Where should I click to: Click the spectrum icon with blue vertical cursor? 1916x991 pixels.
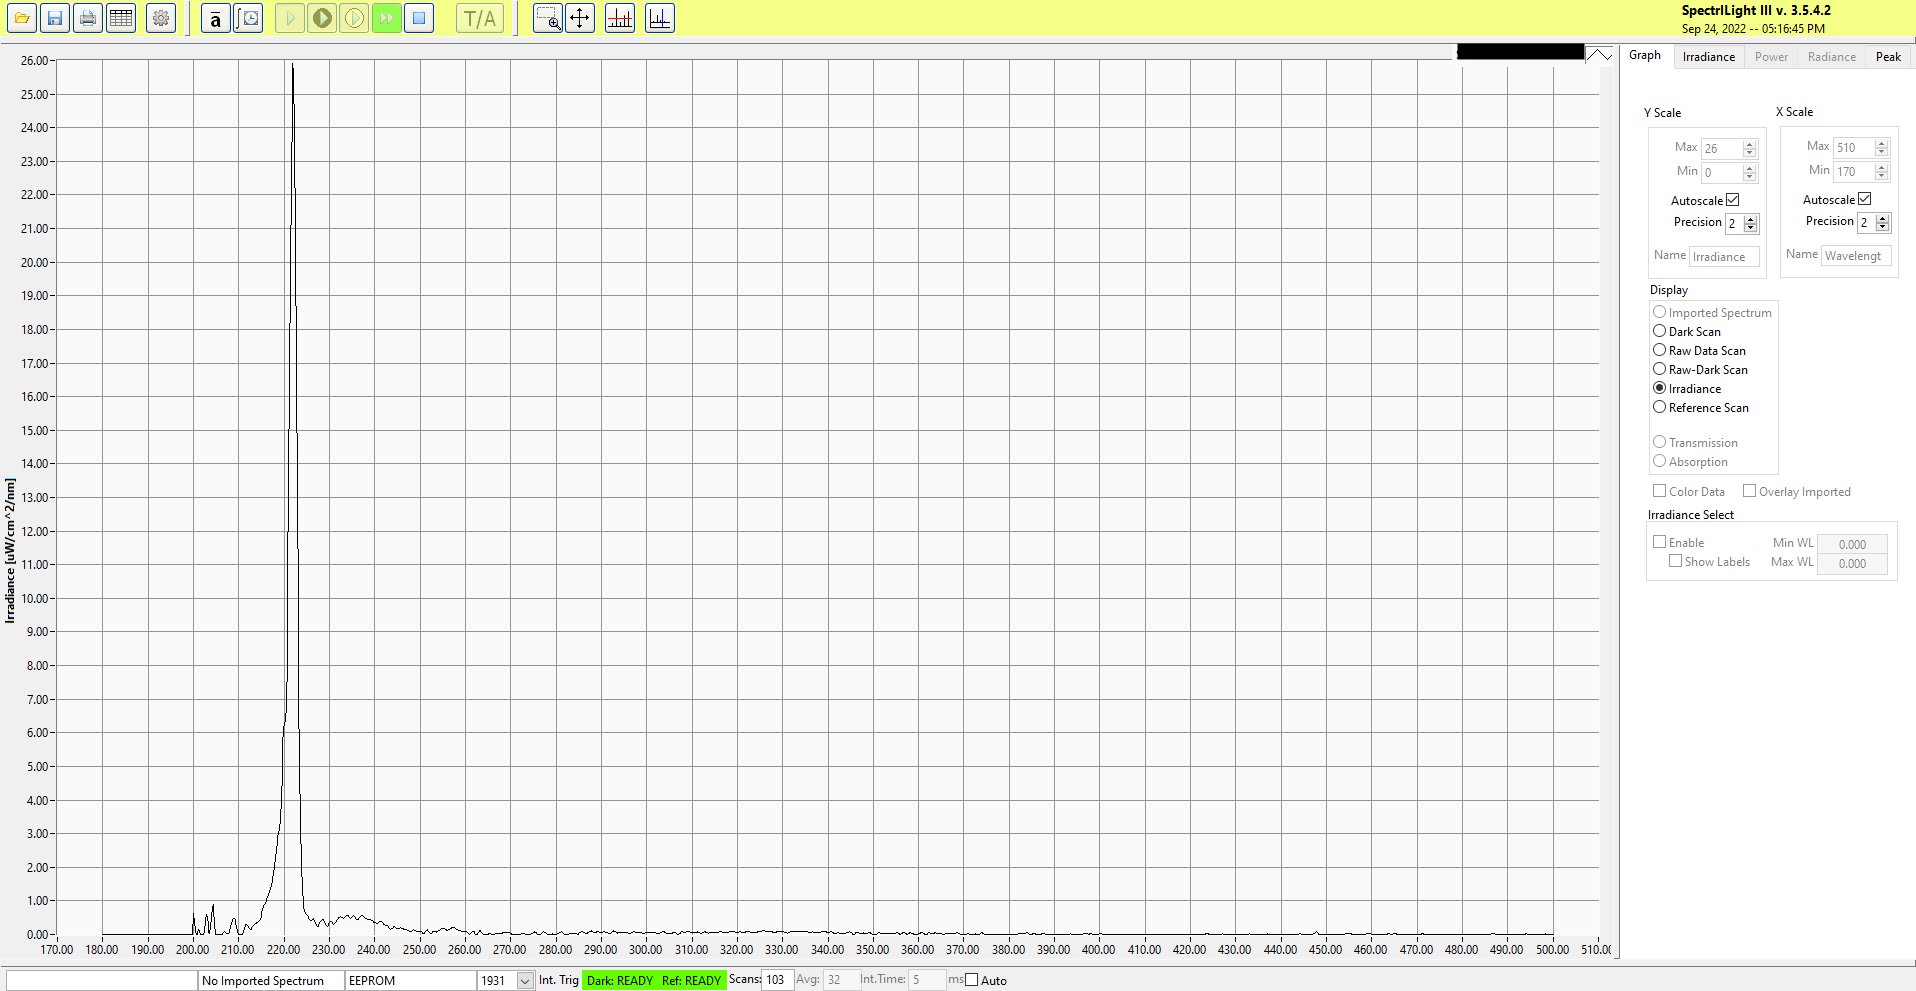660,18
